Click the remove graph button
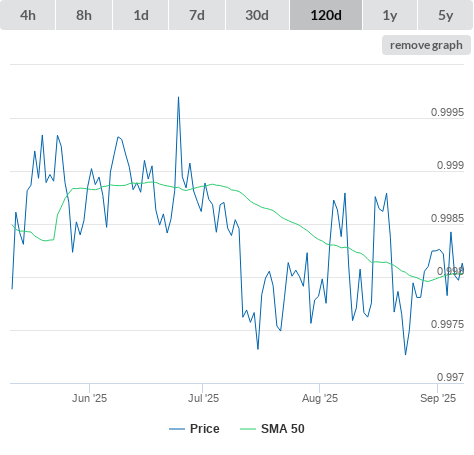The height and width of the screenshot is (455, 474). click(426, 45)
